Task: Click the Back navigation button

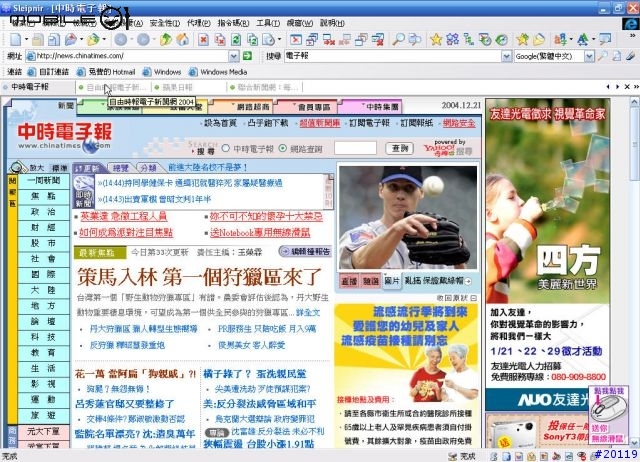Action: click(x=120, y=40)
